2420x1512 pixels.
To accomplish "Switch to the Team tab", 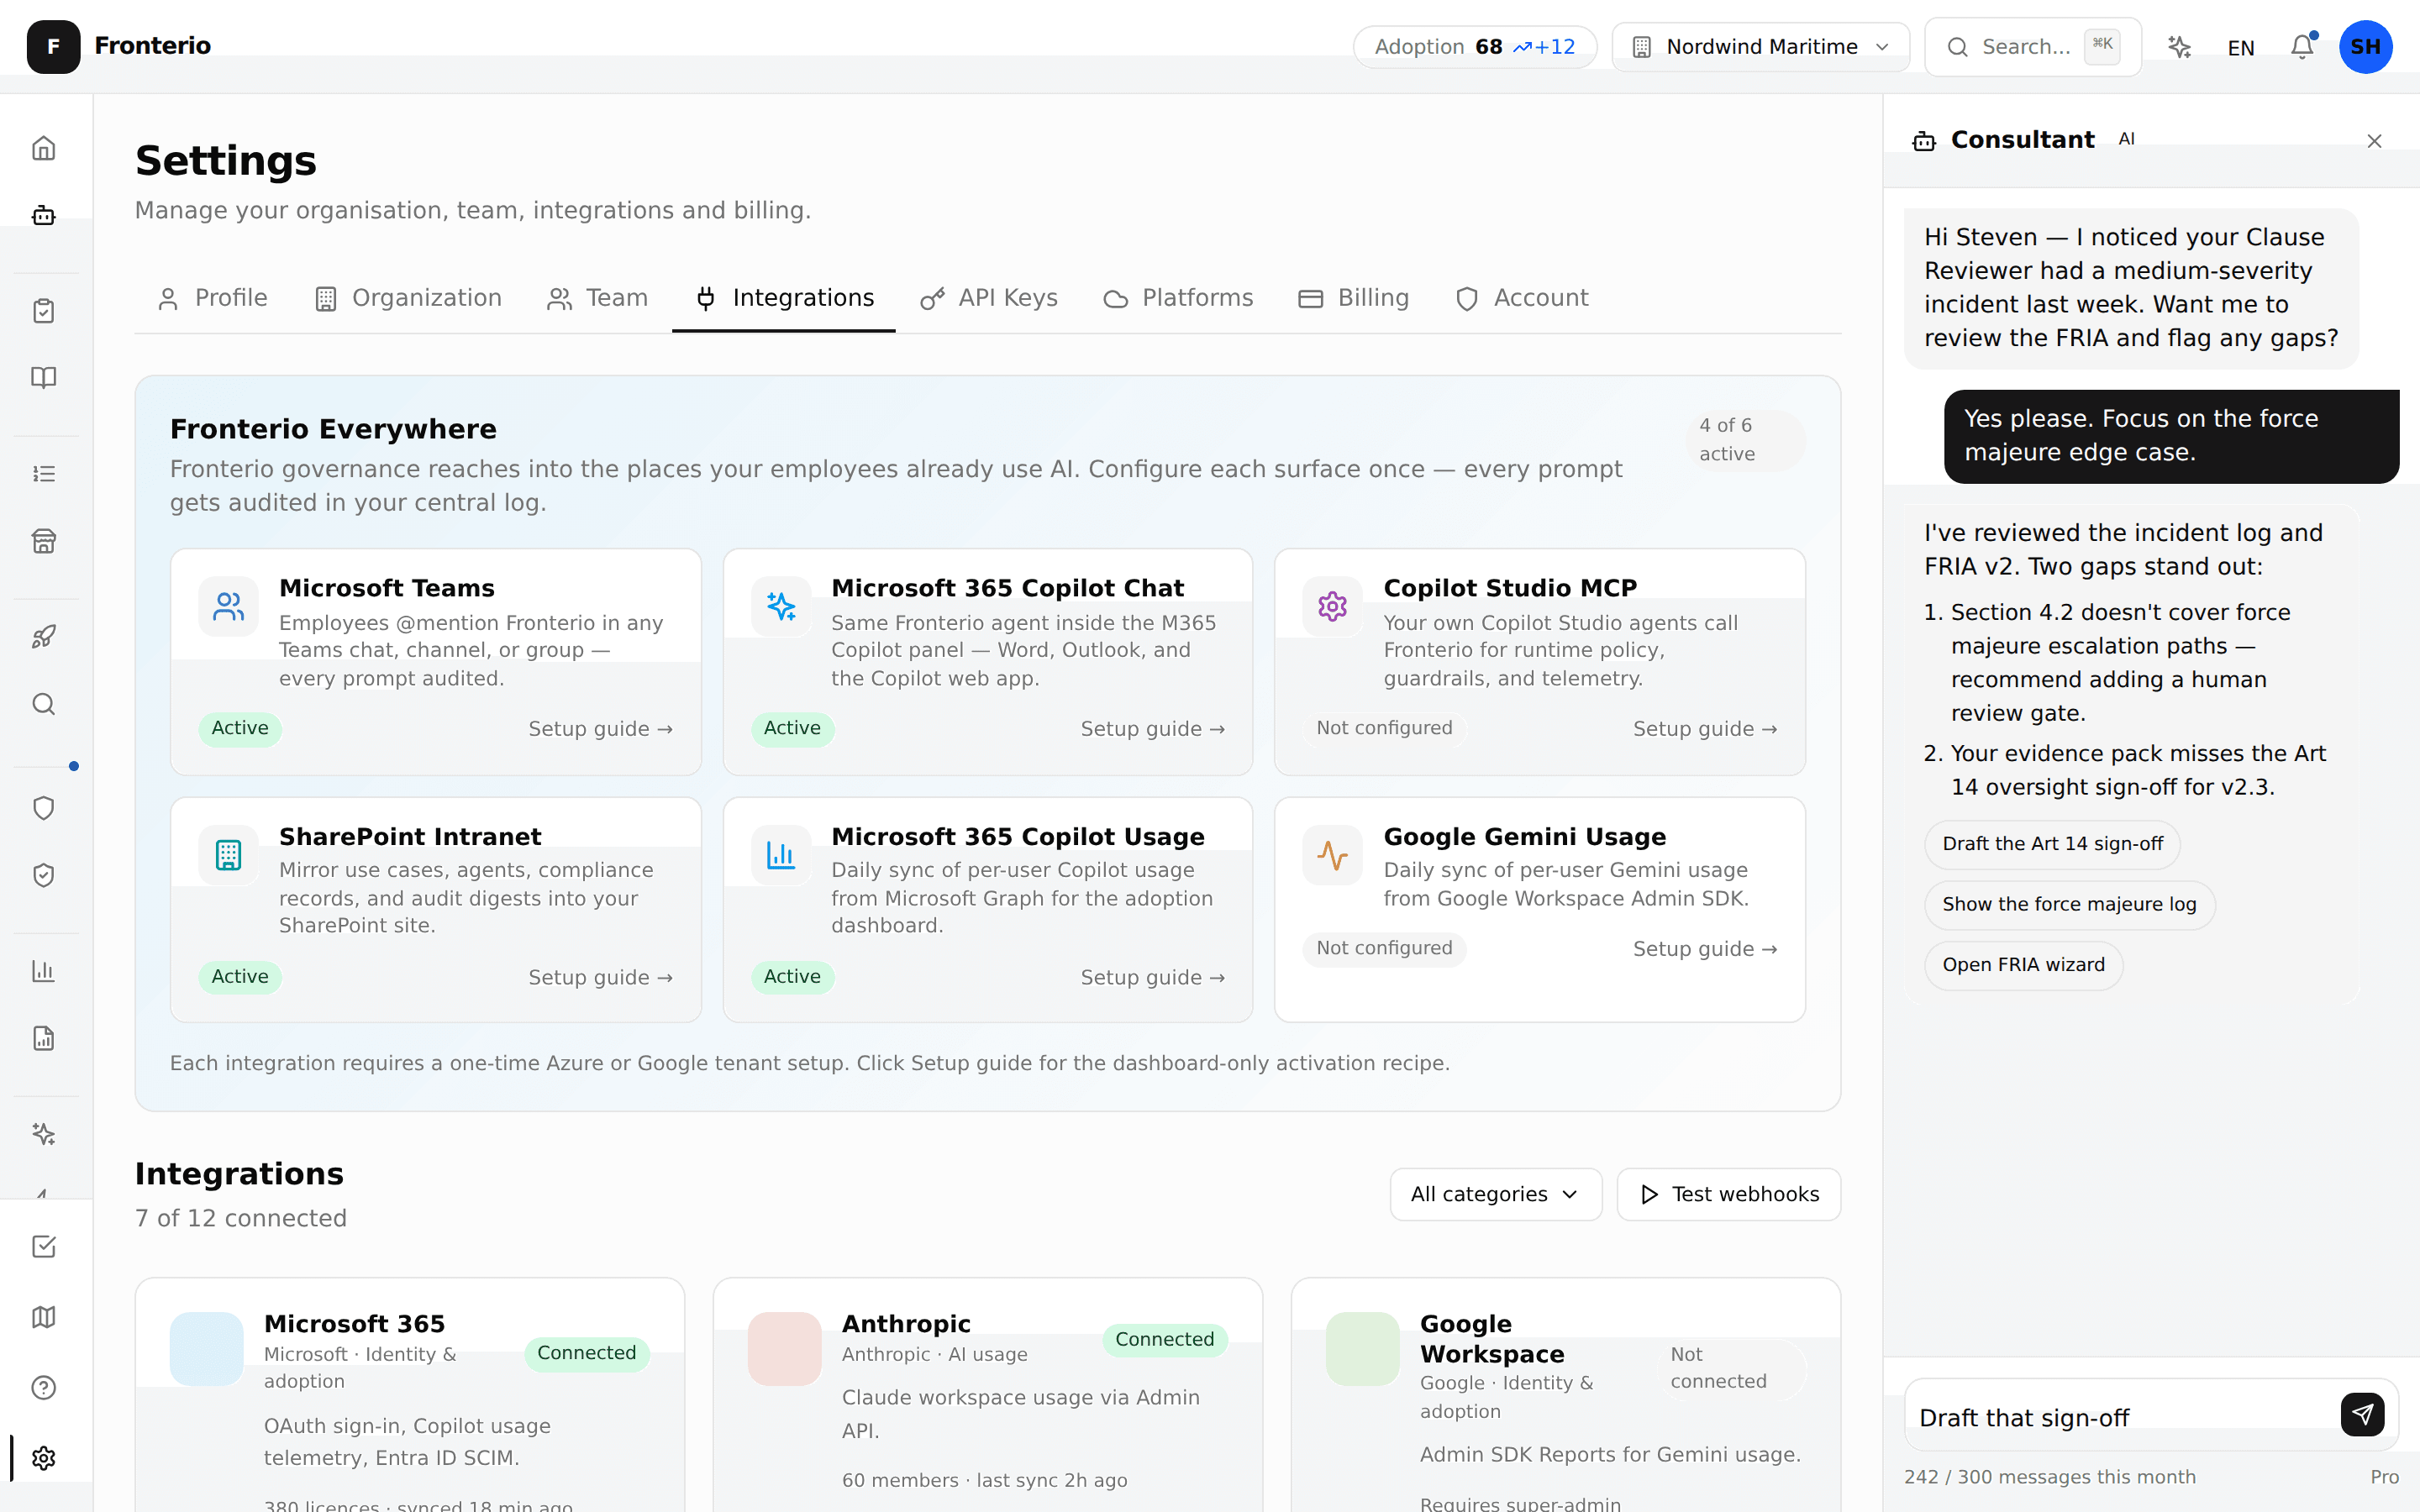I will (x=598, y=298).
